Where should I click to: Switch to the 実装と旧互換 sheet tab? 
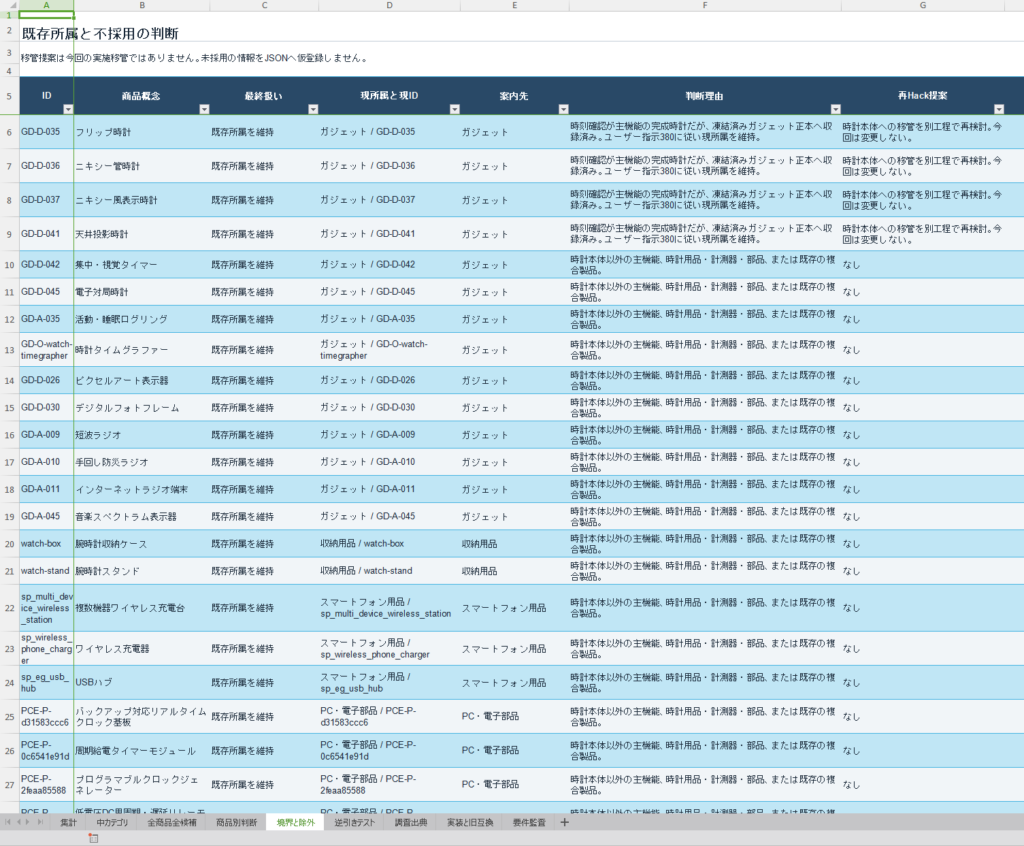[470, 822]
